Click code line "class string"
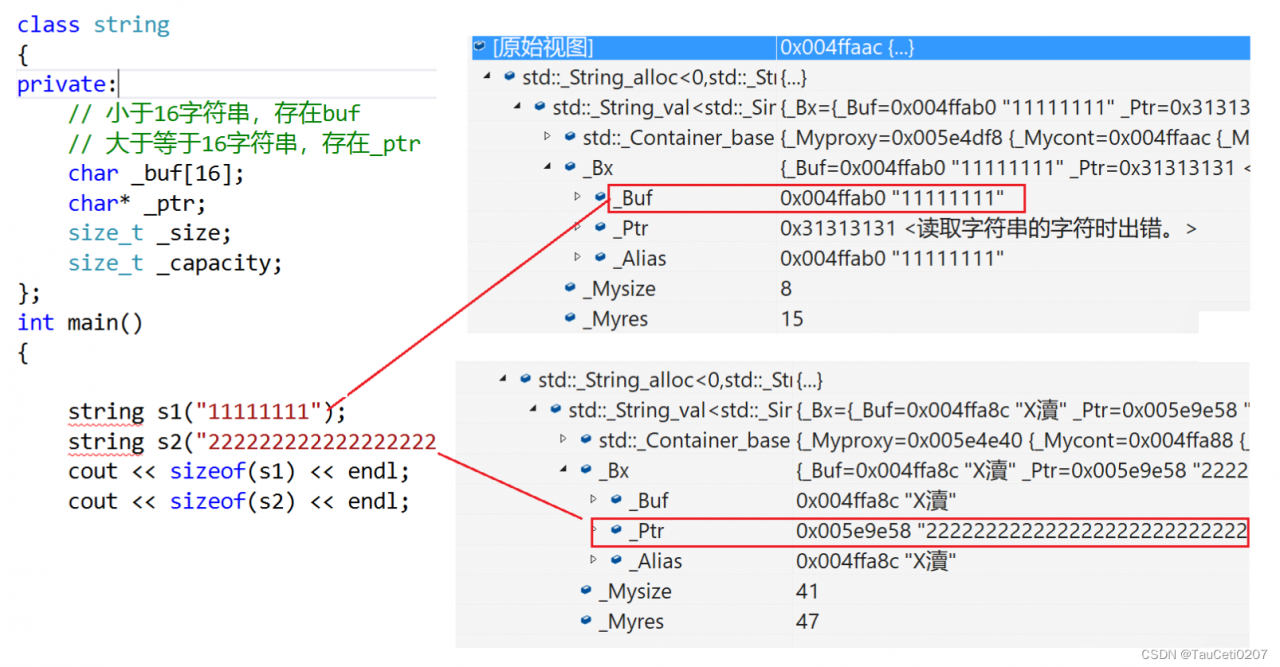1280x667 pixels. [x=93, y=25]
